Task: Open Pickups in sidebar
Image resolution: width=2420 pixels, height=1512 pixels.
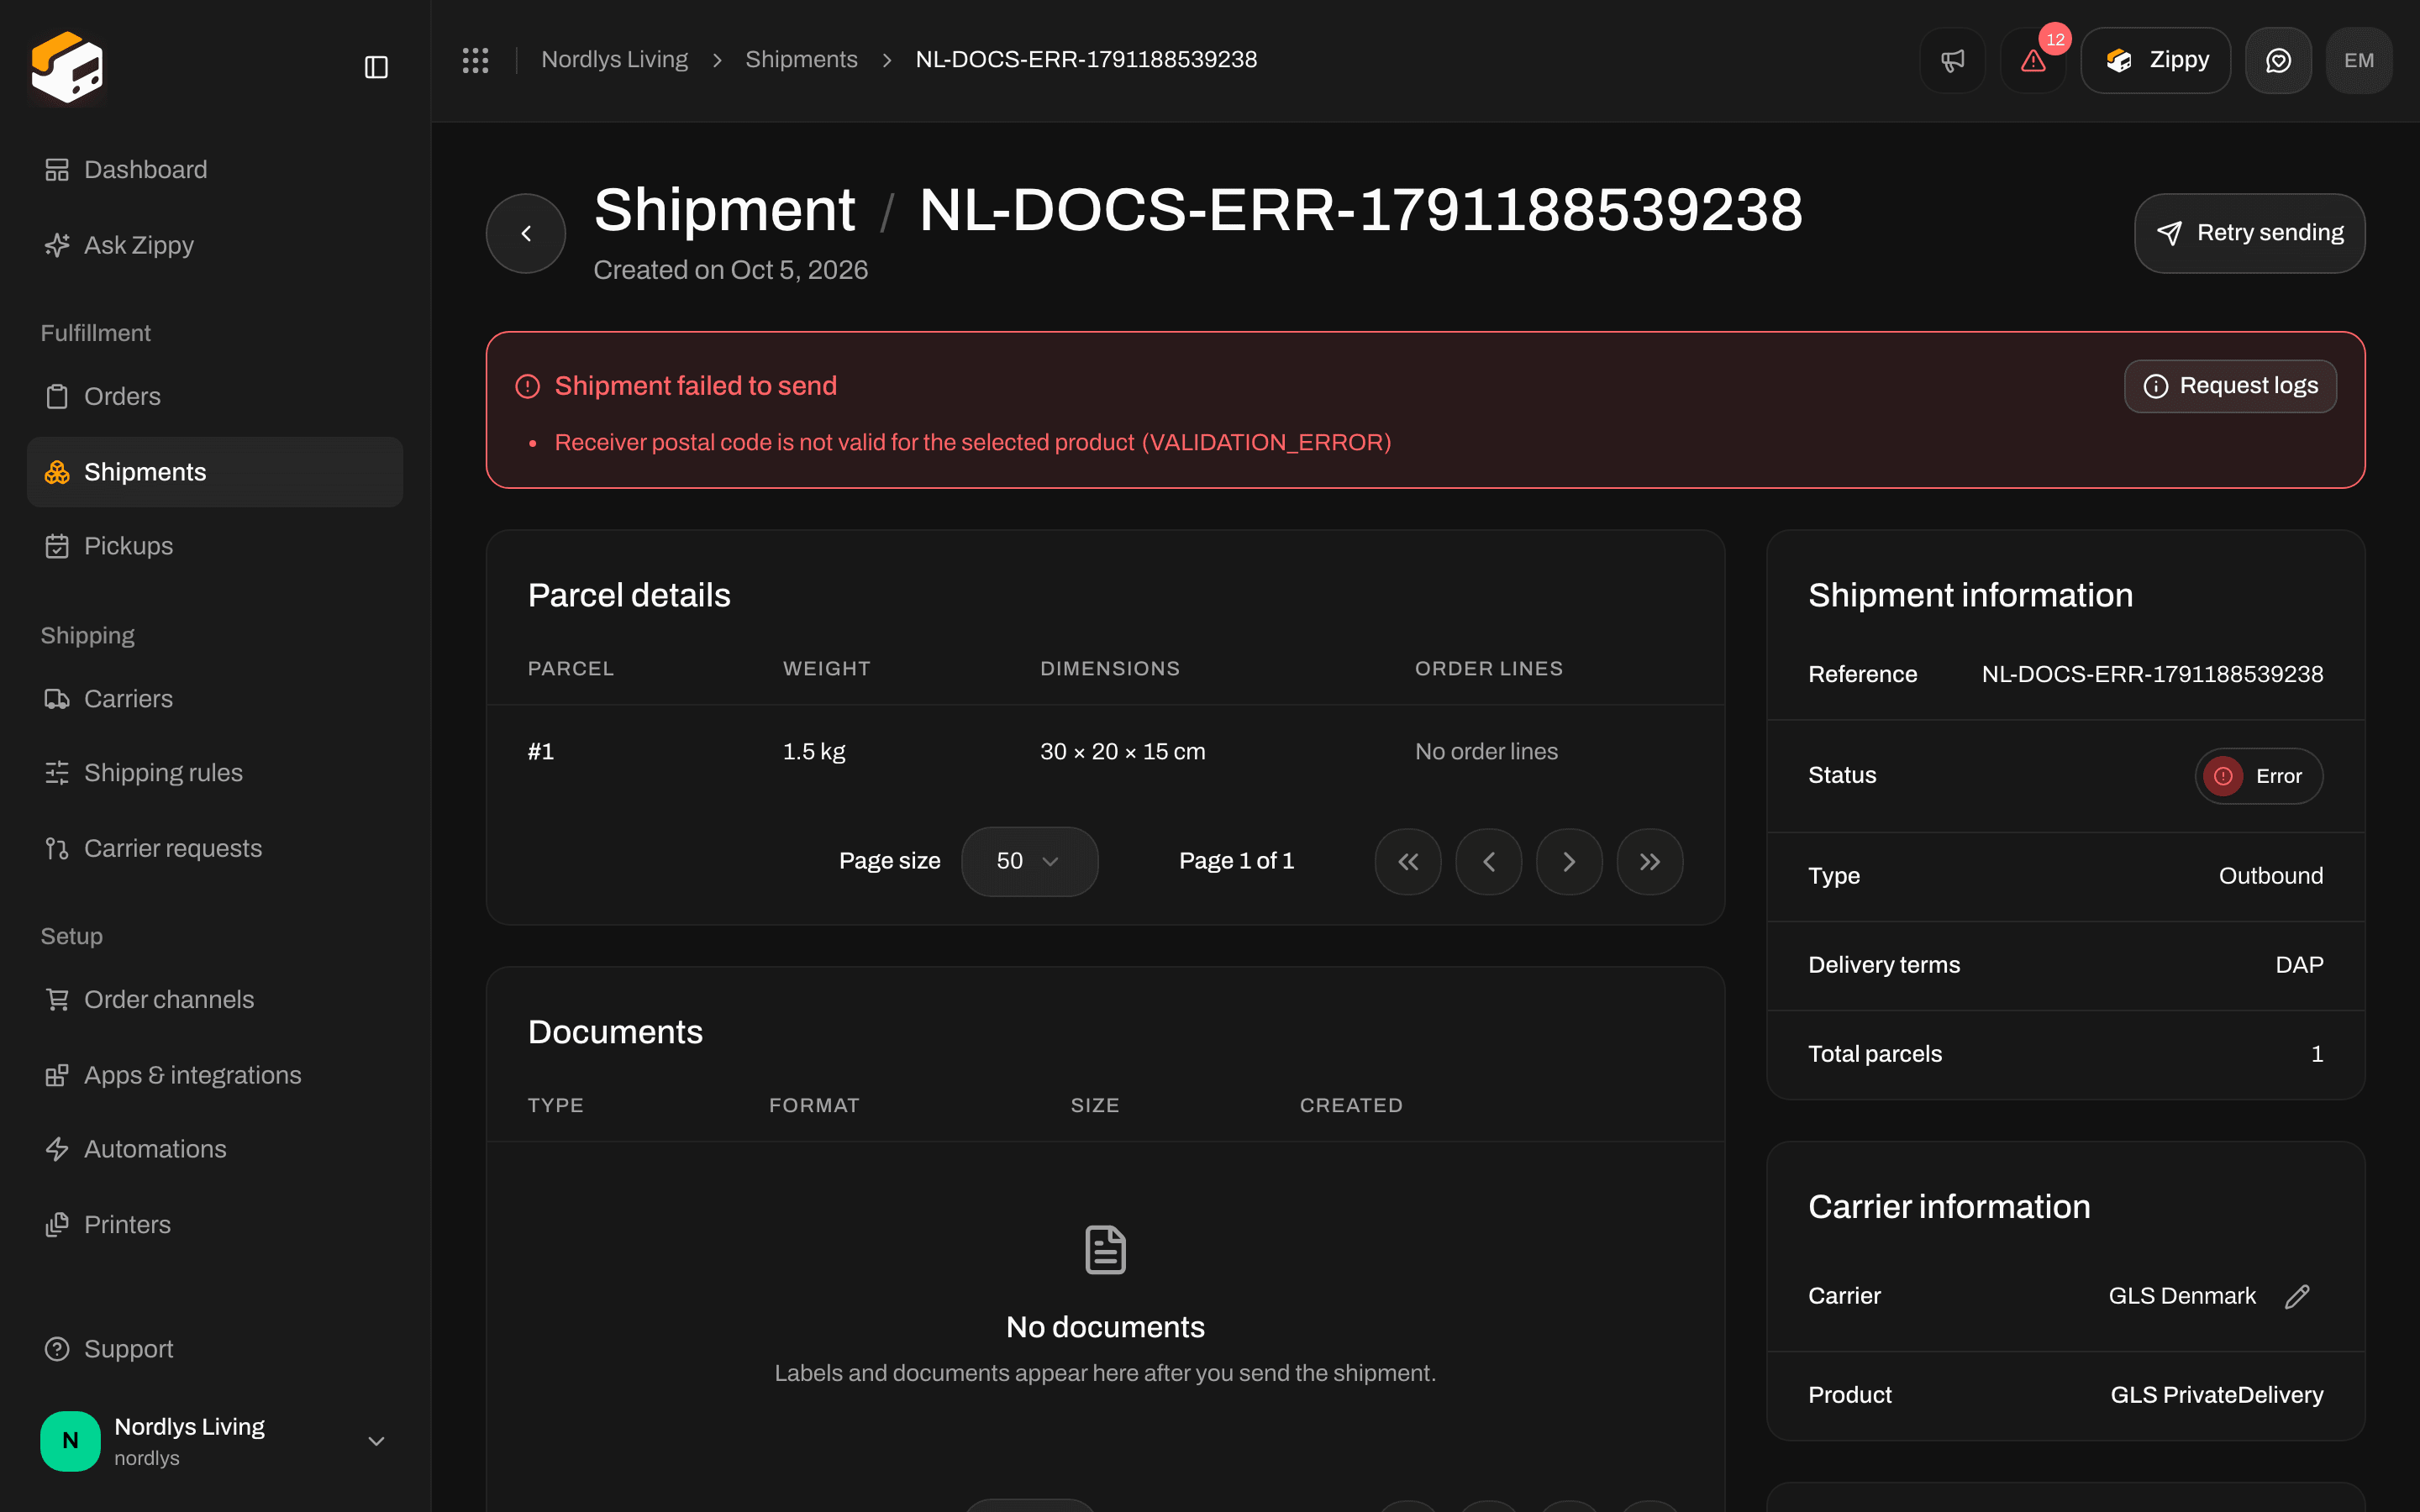Action: point(215,546)
